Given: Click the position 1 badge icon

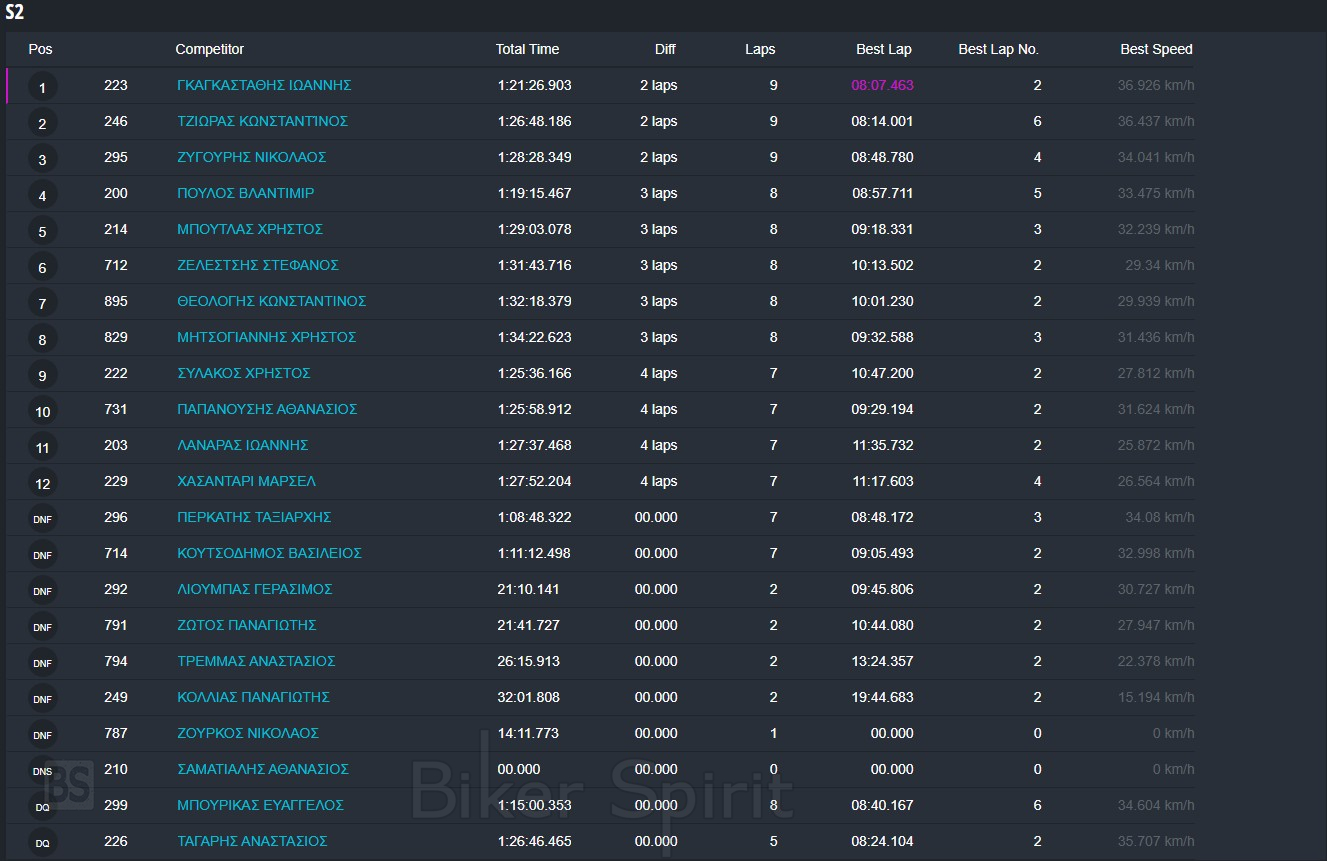Looking at the screenshot, I should (42, 87).
